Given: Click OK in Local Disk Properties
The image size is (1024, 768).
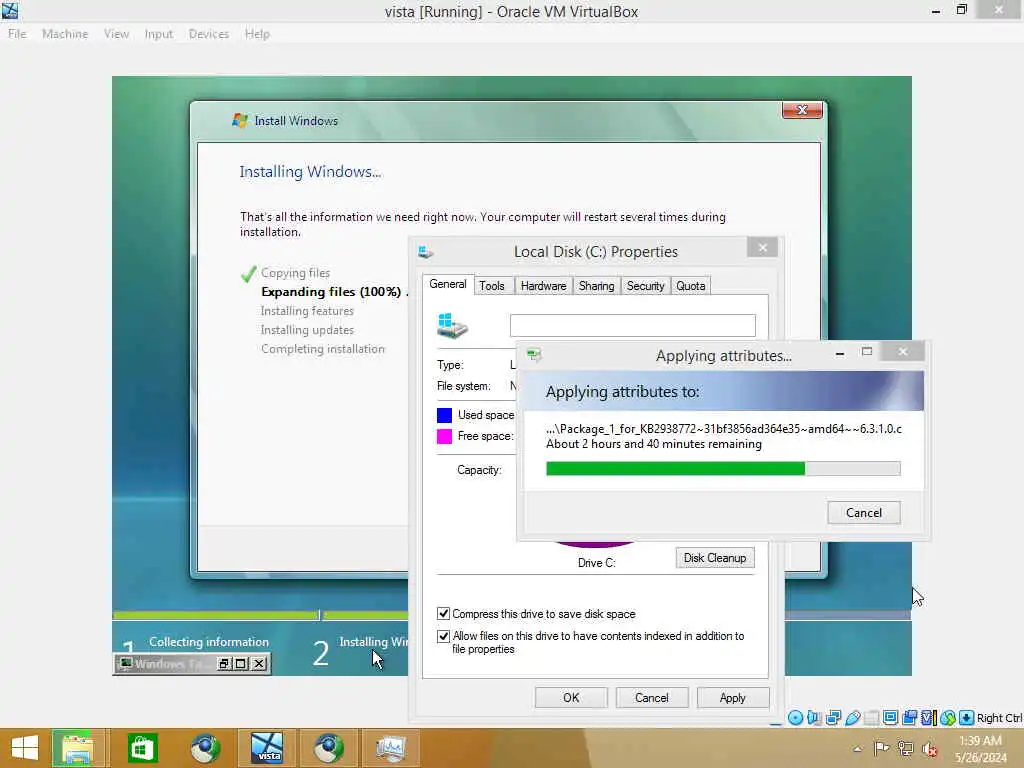Looking at the screenshot, I should tap(571, 697).
